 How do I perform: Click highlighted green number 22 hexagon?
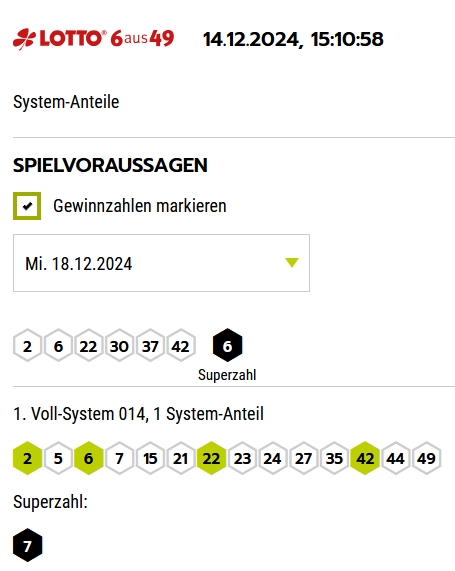[211, 458]
